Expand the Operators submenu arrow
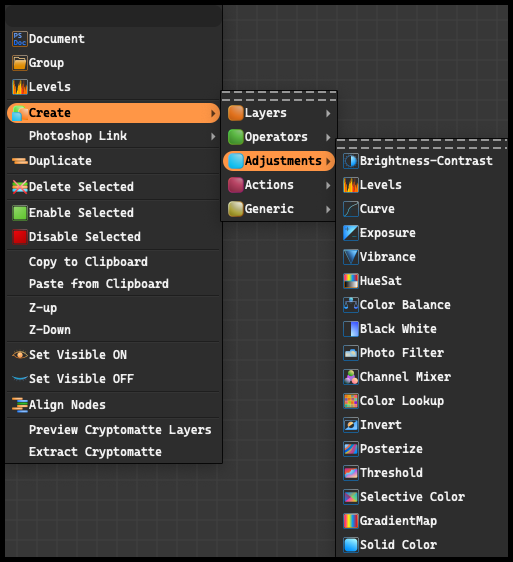The width and height of the screenshot is (513, 562). click(x=328, y=137)
